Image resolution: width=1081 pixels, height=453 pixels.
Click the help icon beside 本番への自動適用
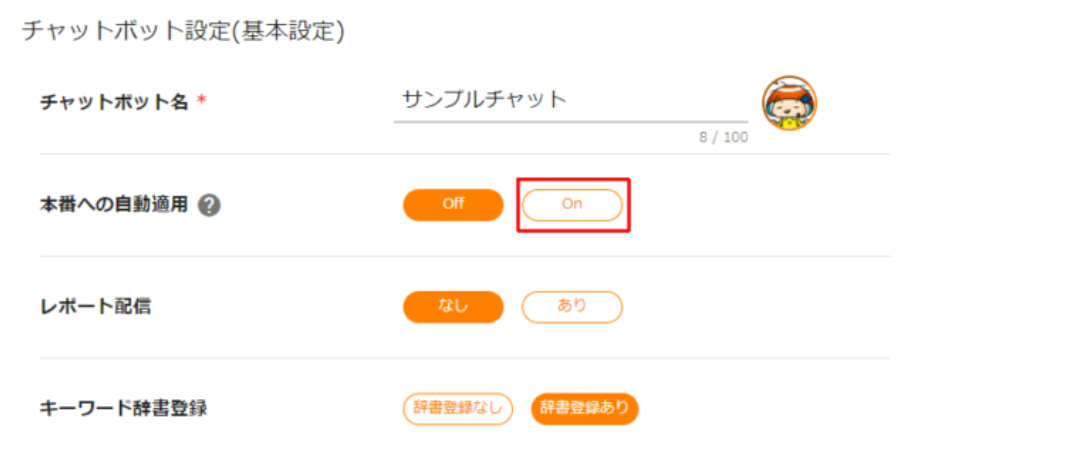(x=209, y=205)
